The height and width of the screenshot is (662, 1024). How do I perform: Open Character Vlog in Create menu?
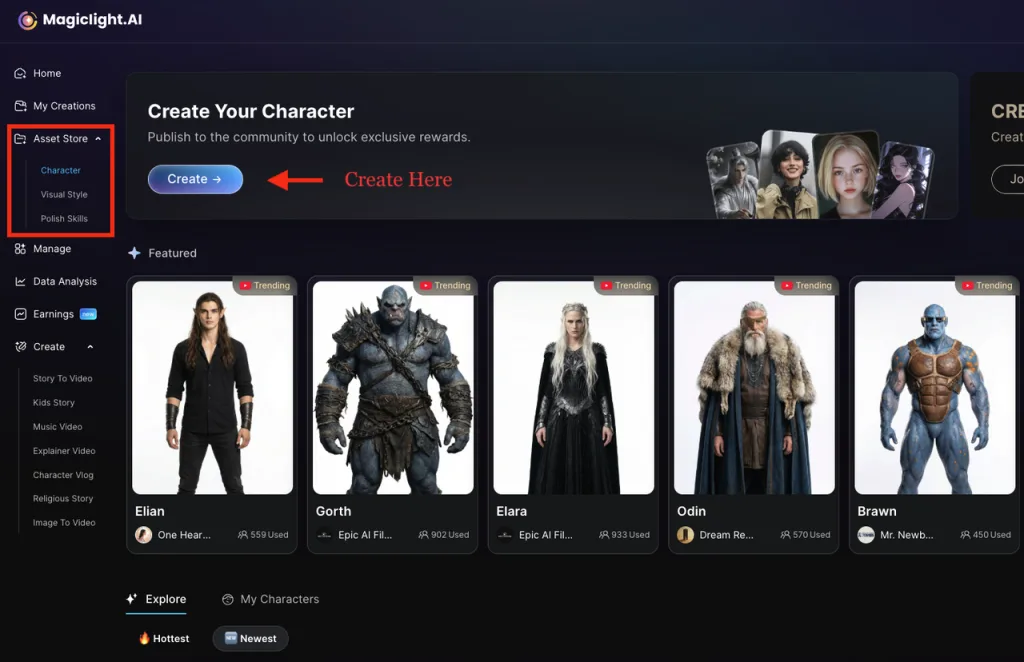pos(63,475)
